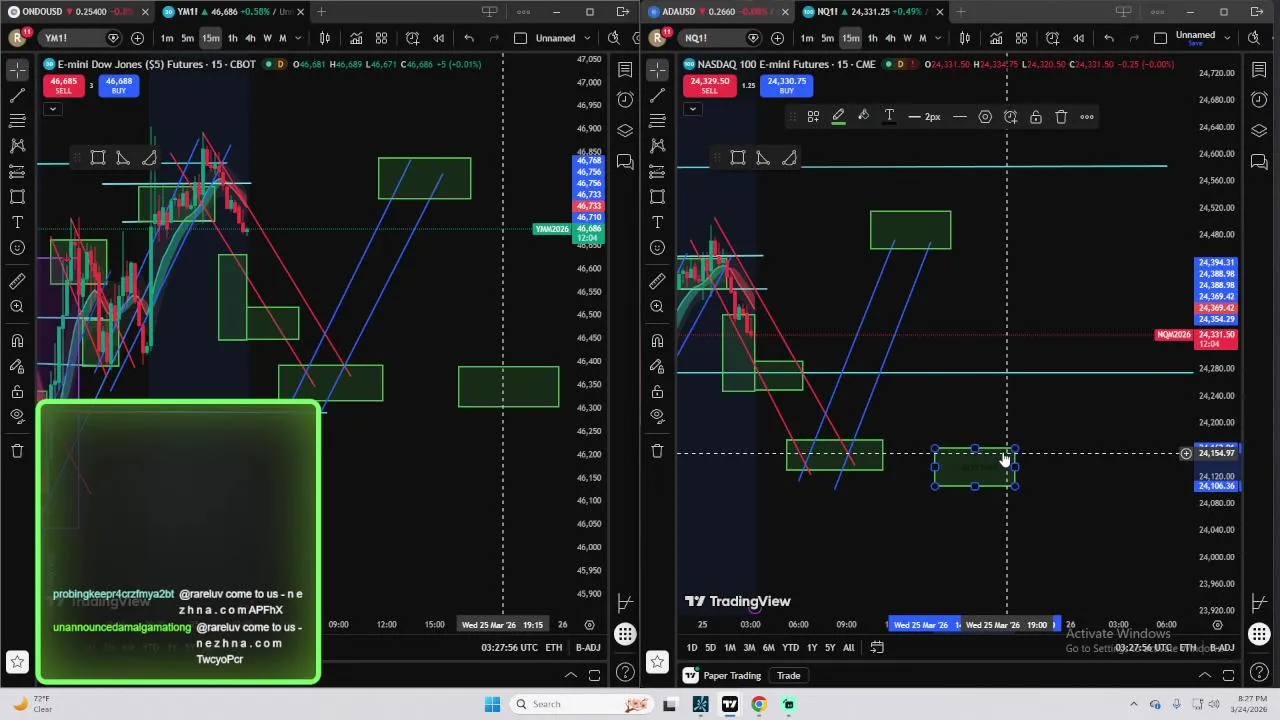The height and width of the screenshot is (720, 1280).
Task: Collapse legend arrow under NQ1! SELL button
Action: (692, 108)
